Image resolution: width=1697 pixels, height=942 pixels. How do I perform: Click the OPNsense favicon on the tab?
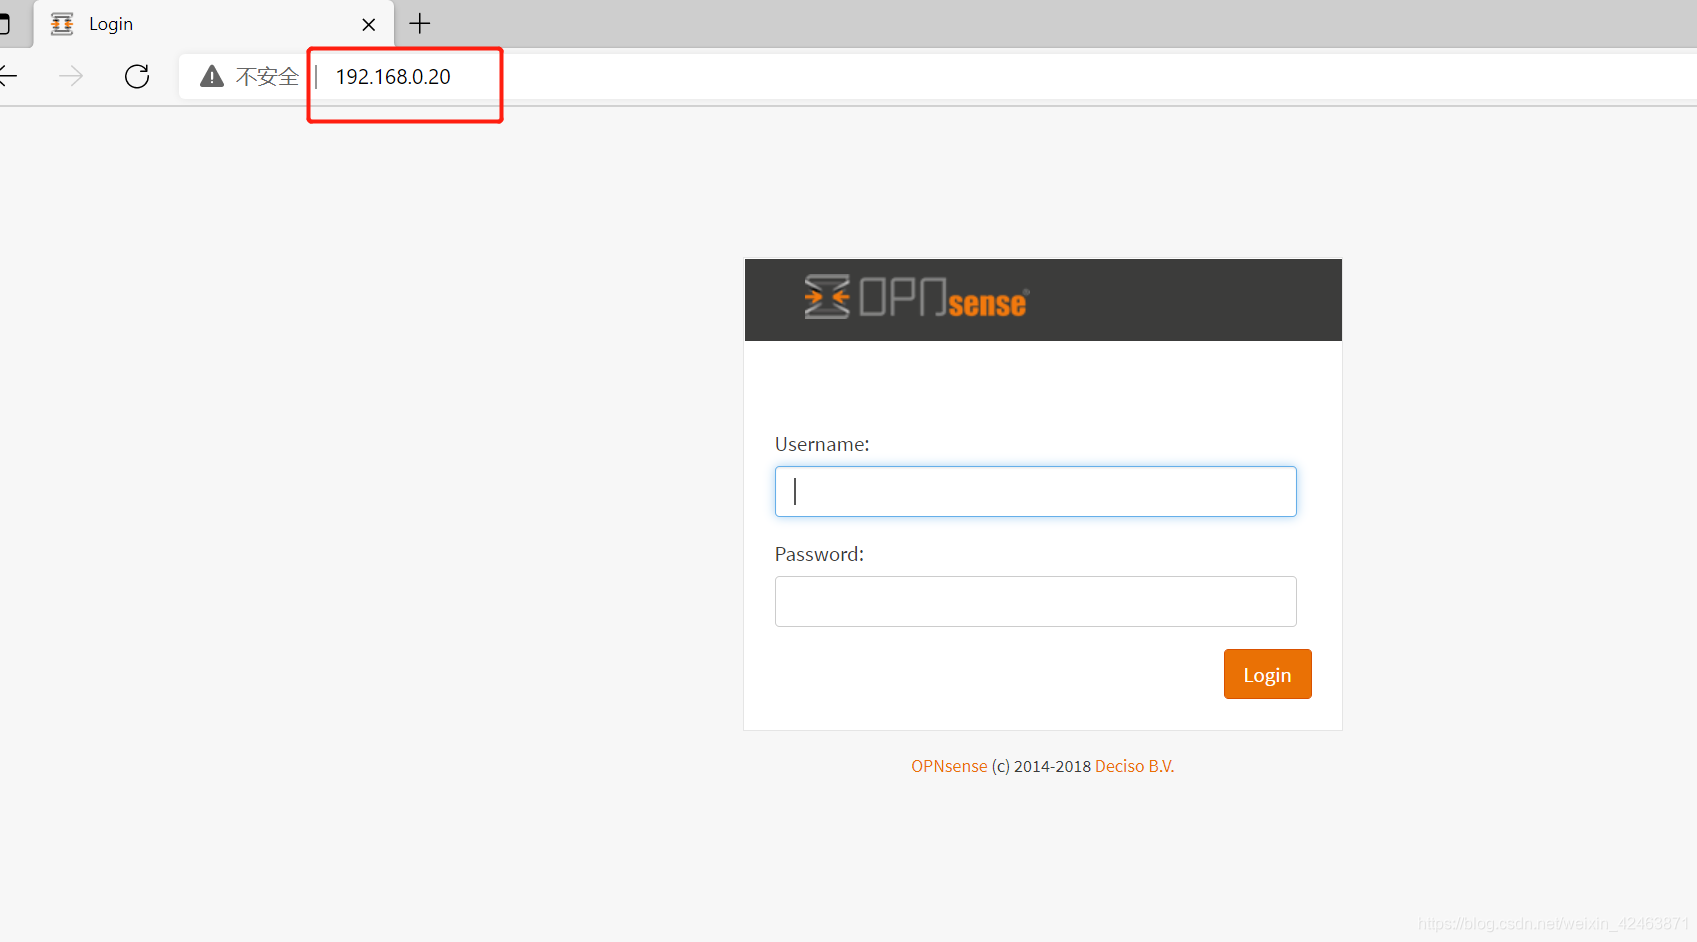[62, 24]
